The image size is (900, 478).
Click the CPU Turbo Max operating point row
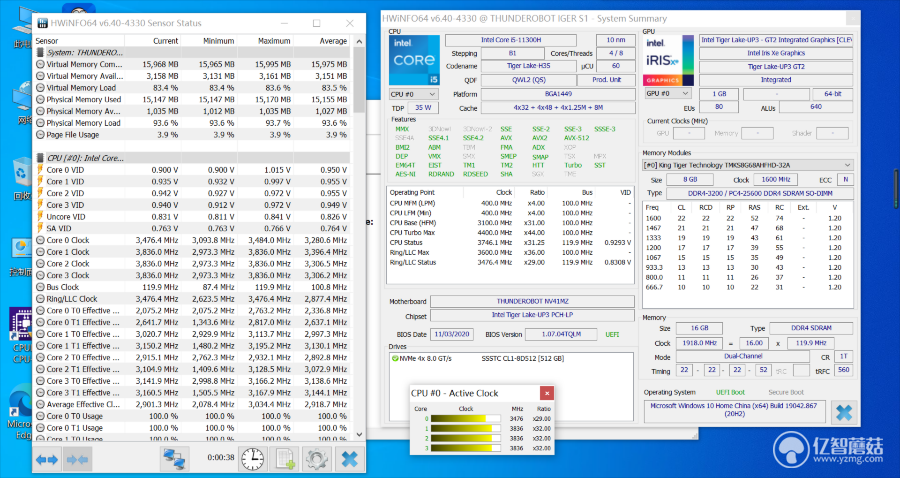[x=511, y=232]
